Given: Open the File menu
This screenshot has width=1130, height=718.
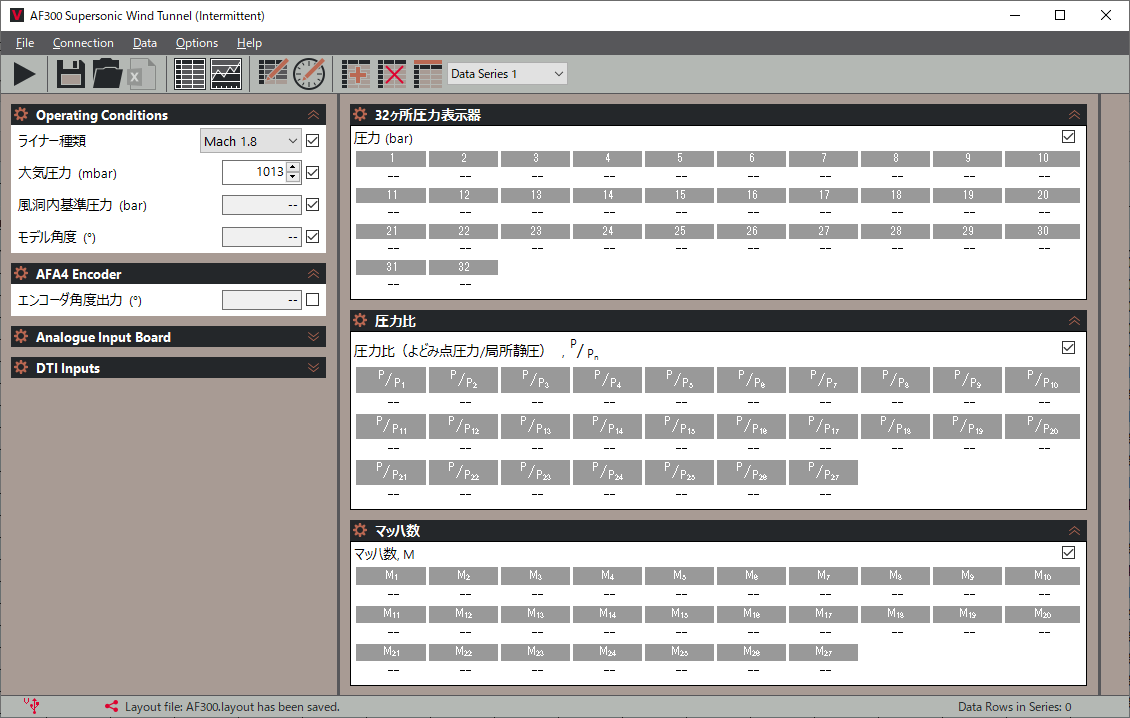Looking at the screenshot, I should 25,43.
